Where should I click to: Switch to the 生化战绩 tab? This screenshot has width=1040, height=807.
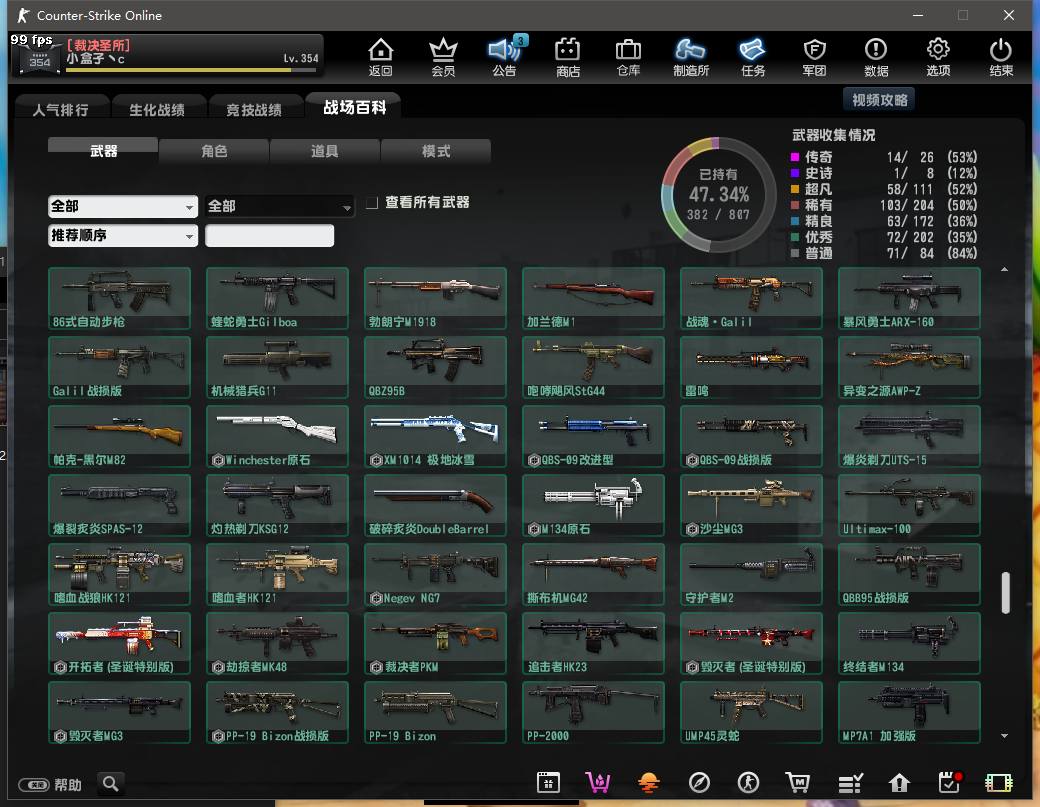tap(157, 109)
